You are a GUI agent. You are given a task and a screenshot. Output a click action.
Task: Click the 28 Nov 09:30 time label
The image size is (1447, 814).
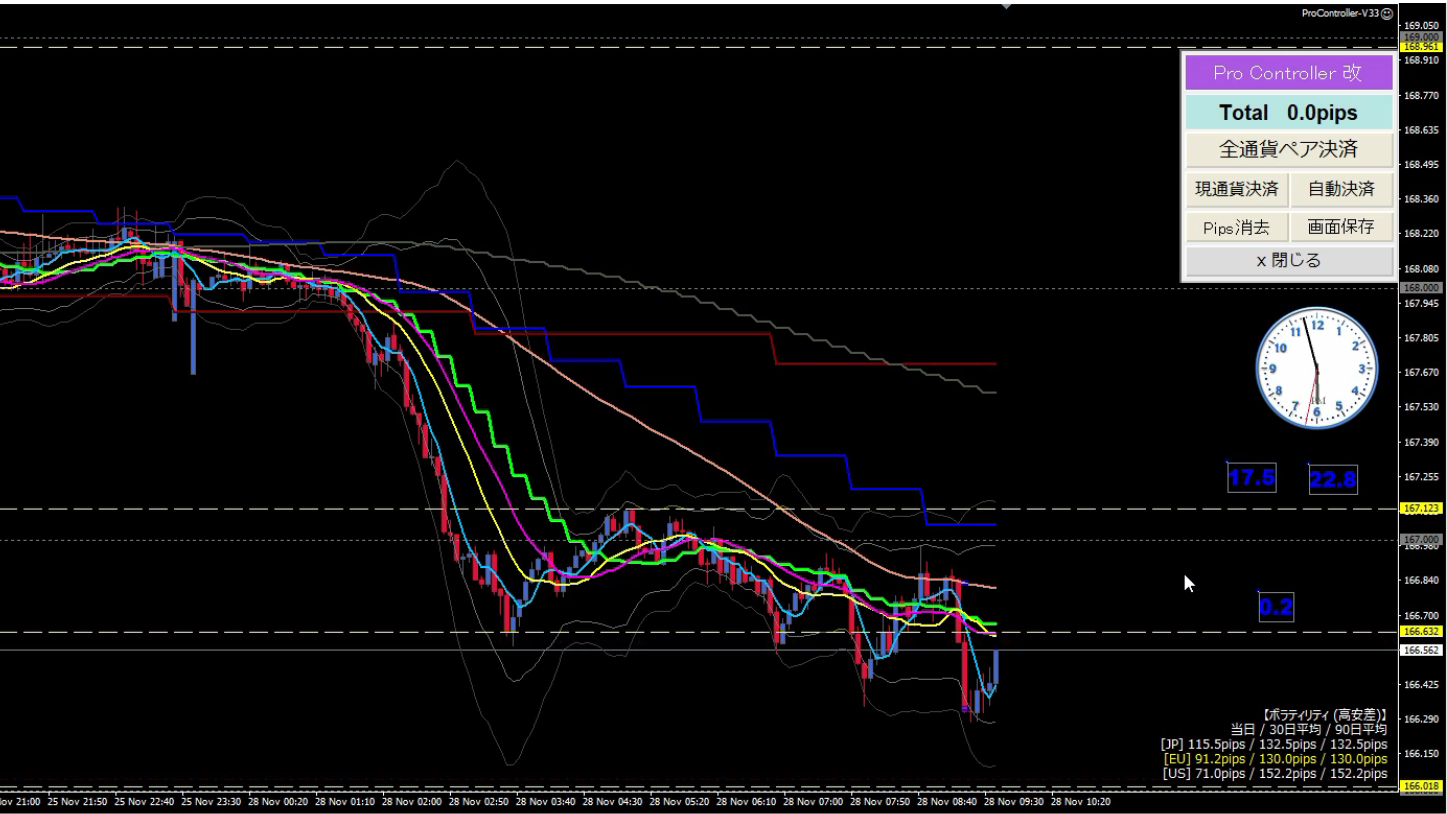(1013, 801)
